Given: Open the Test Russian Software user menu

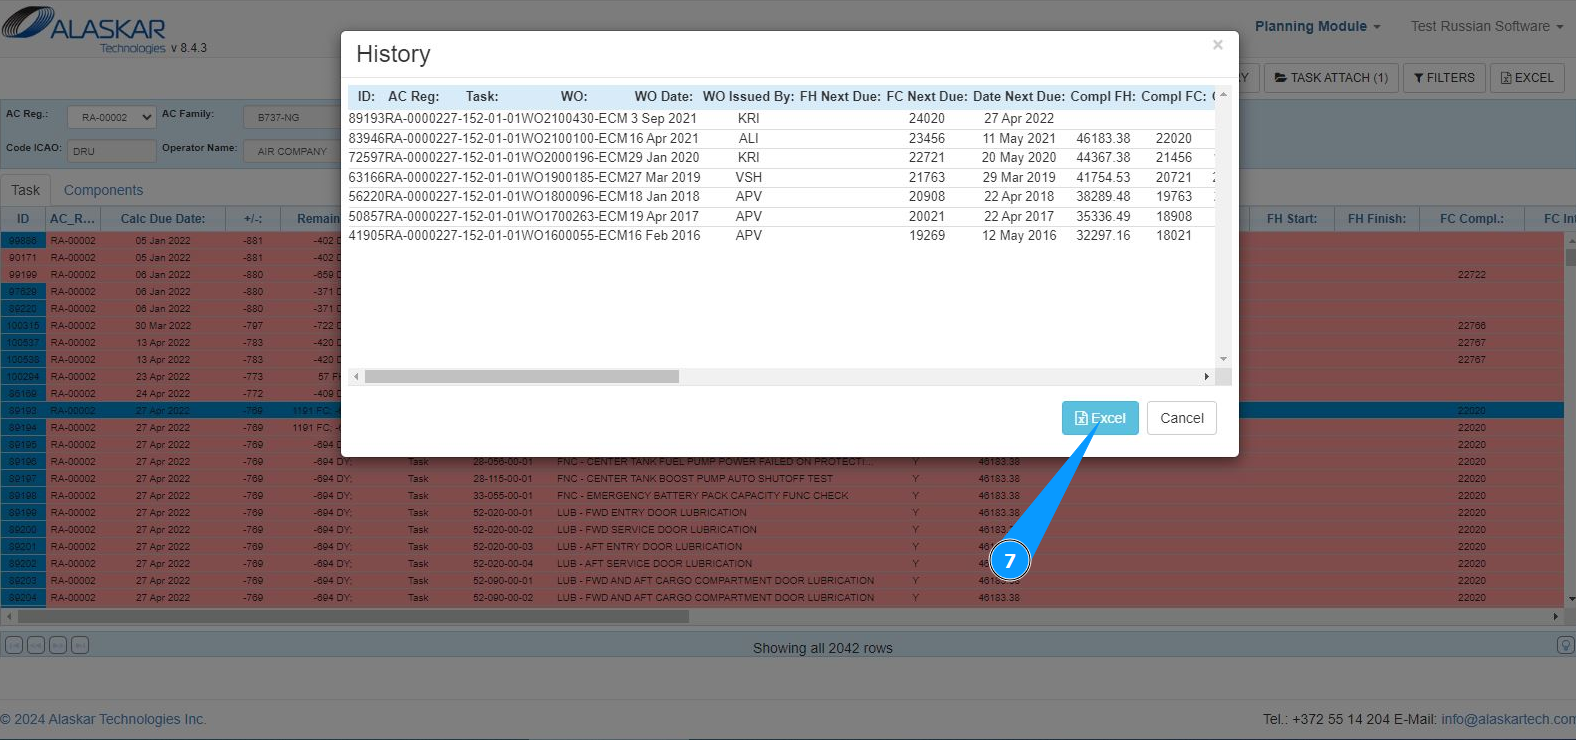Looking at the screenshot, I should [1486, 26].
